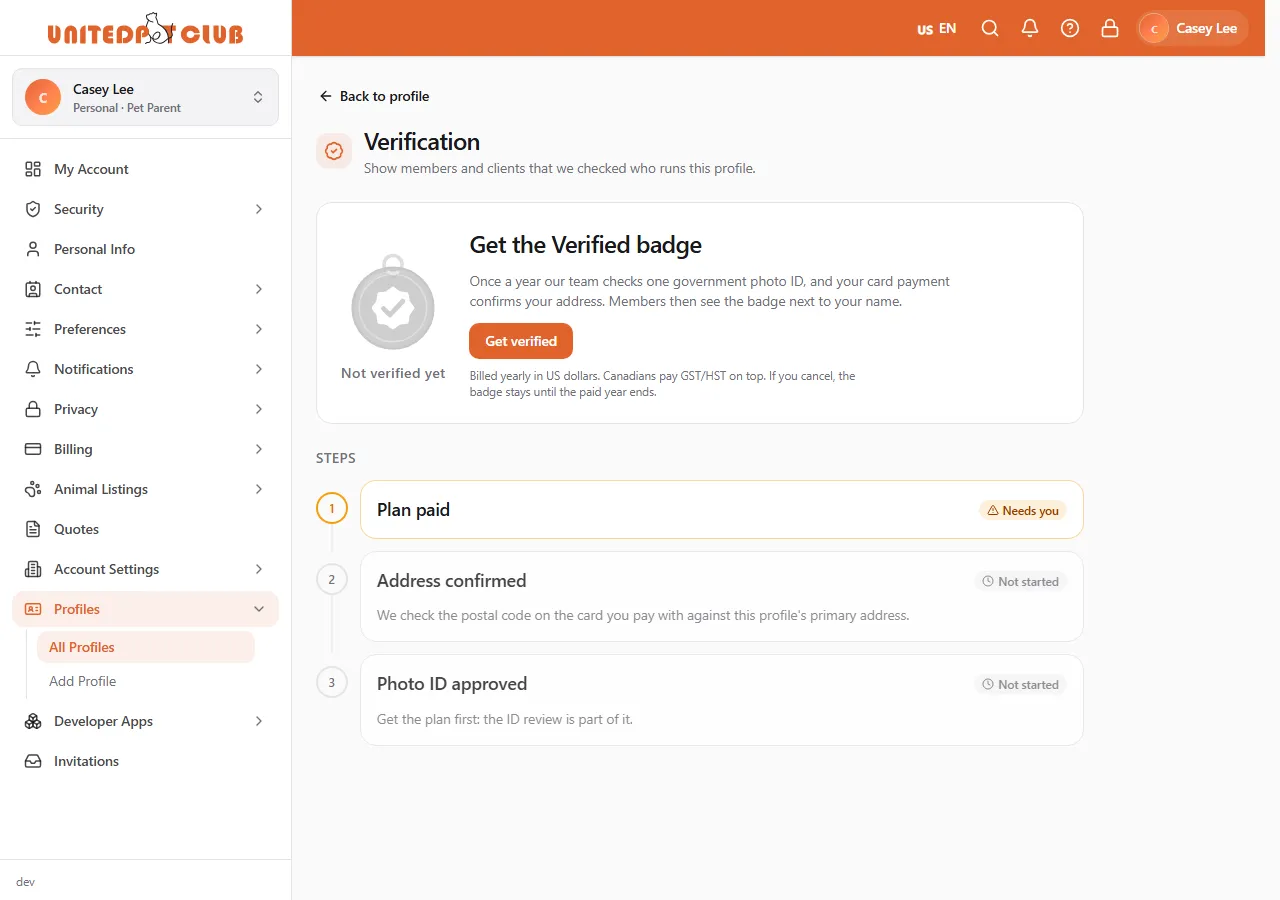Expand the Billing submenu chevron
Viewport: 1280px width, 900px height.
tap(259, 449)
